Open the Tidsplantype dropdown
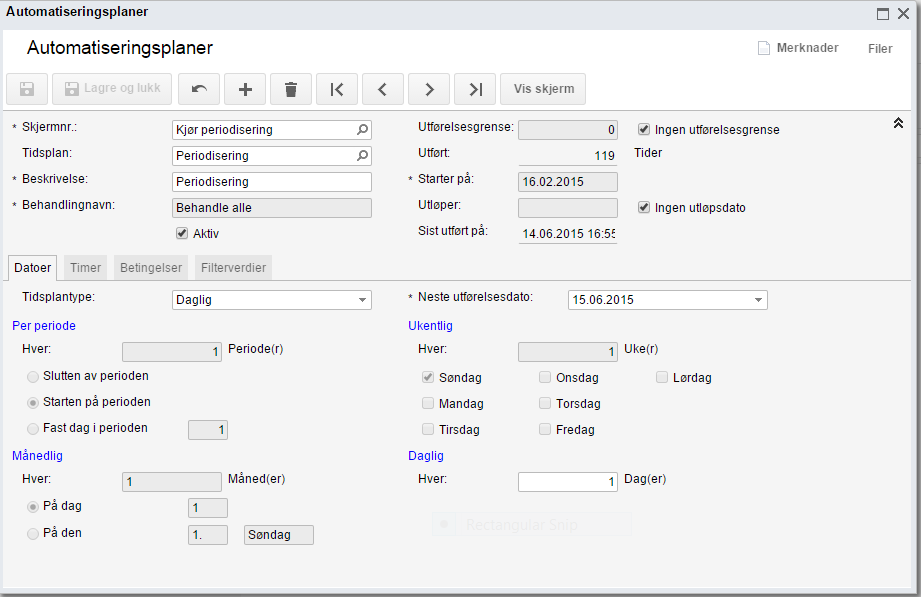Image resolution: width=921 pixels, height=597 pixels. [x=361, y=300]
